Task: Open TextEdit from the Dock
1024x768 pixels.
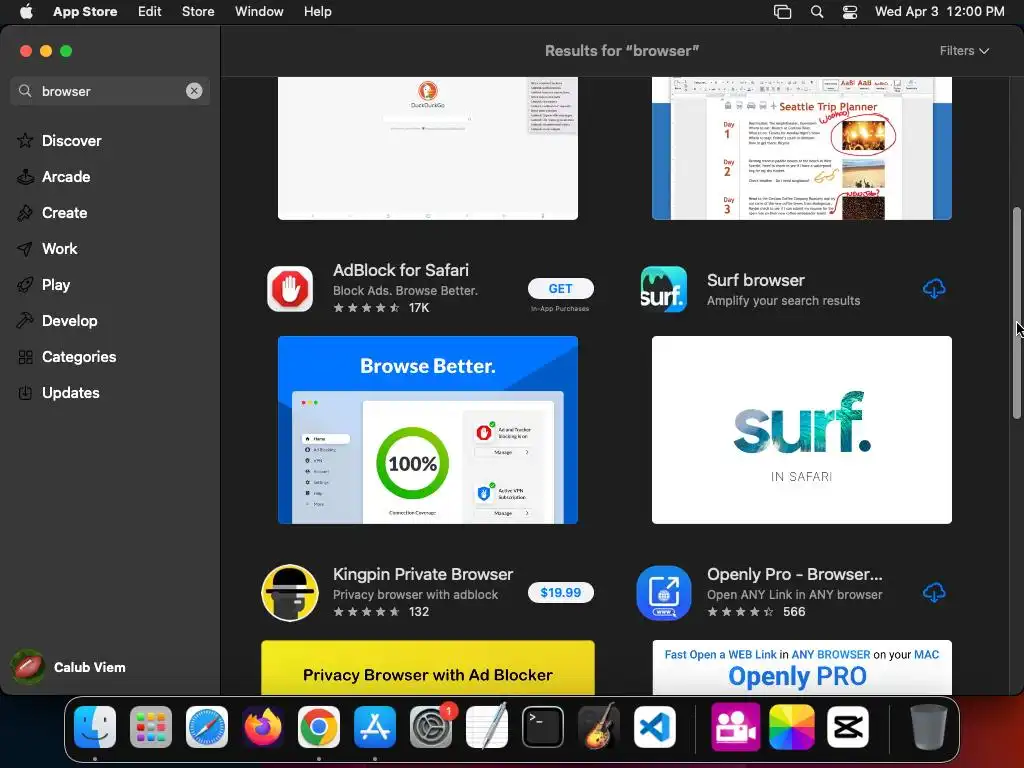Action: point(487,727)
